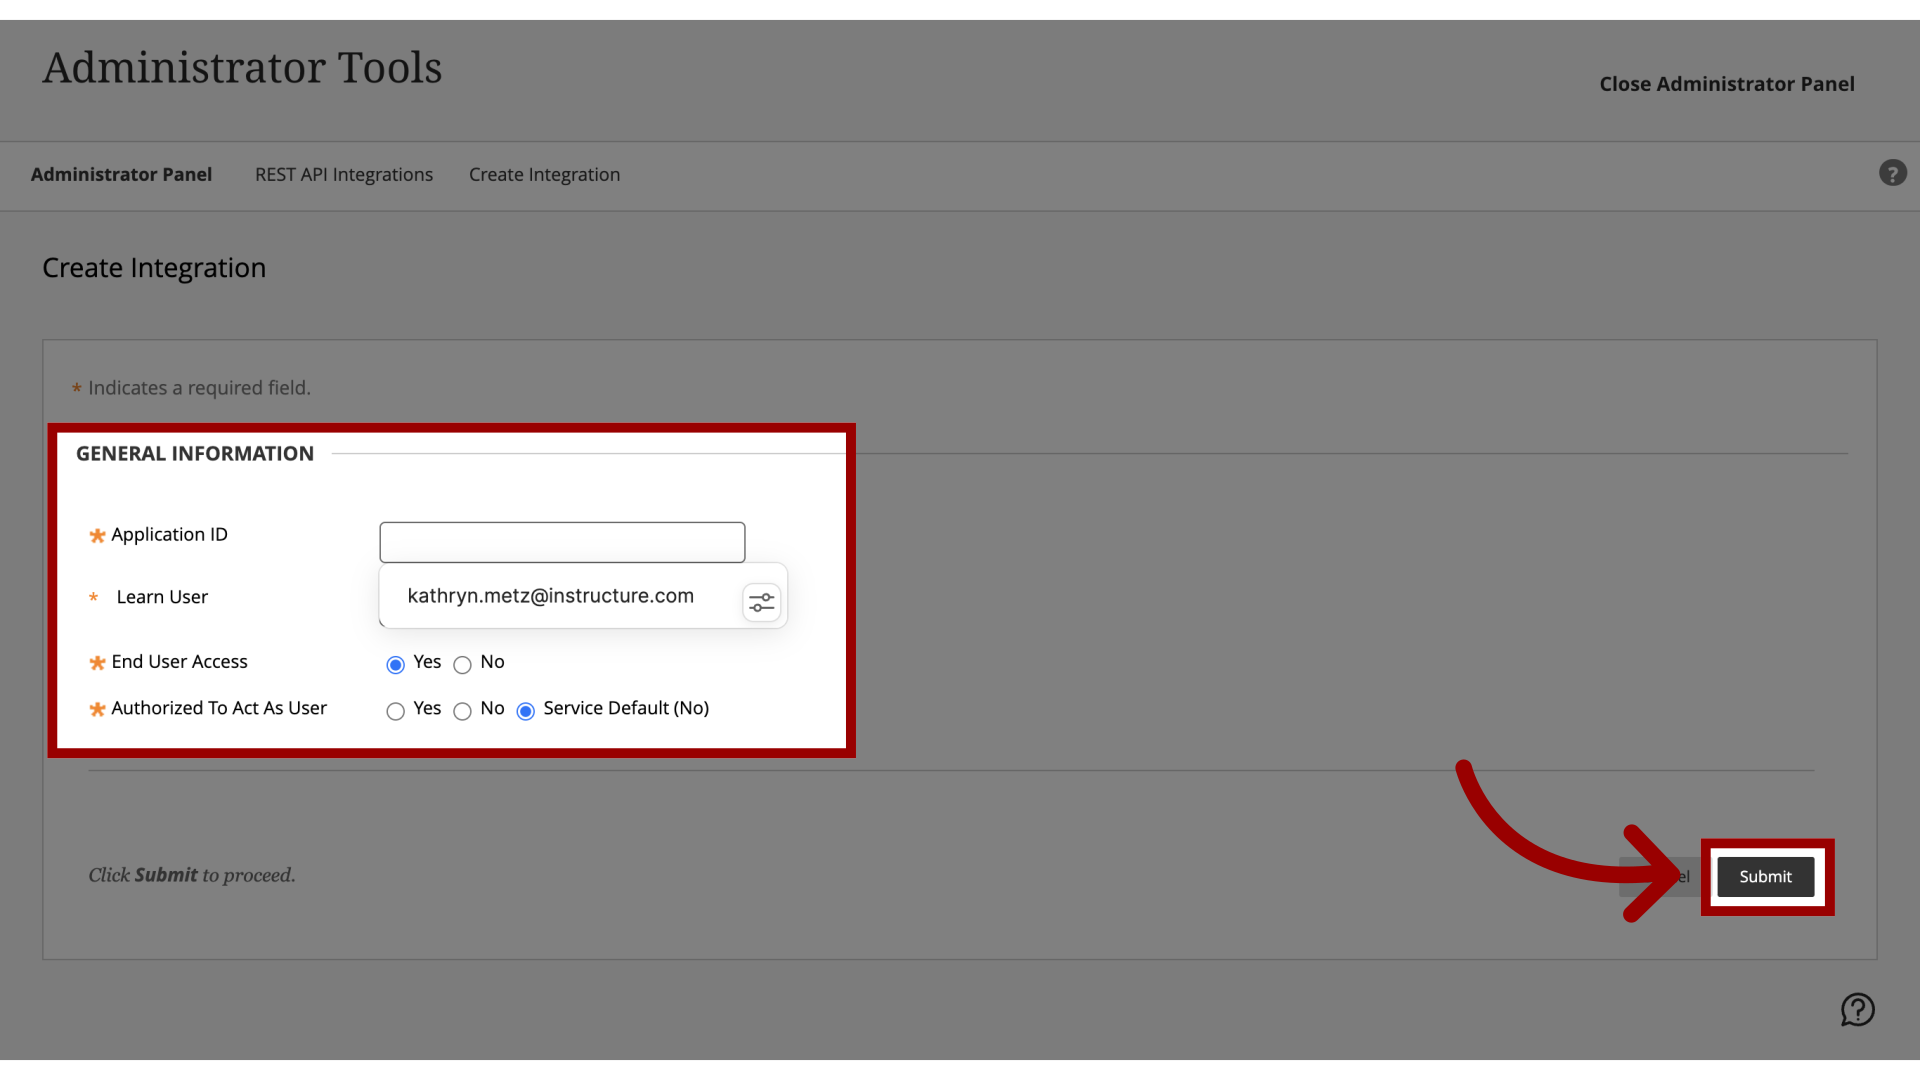
Task: Click the Application ID label
Action: point(169,534)
